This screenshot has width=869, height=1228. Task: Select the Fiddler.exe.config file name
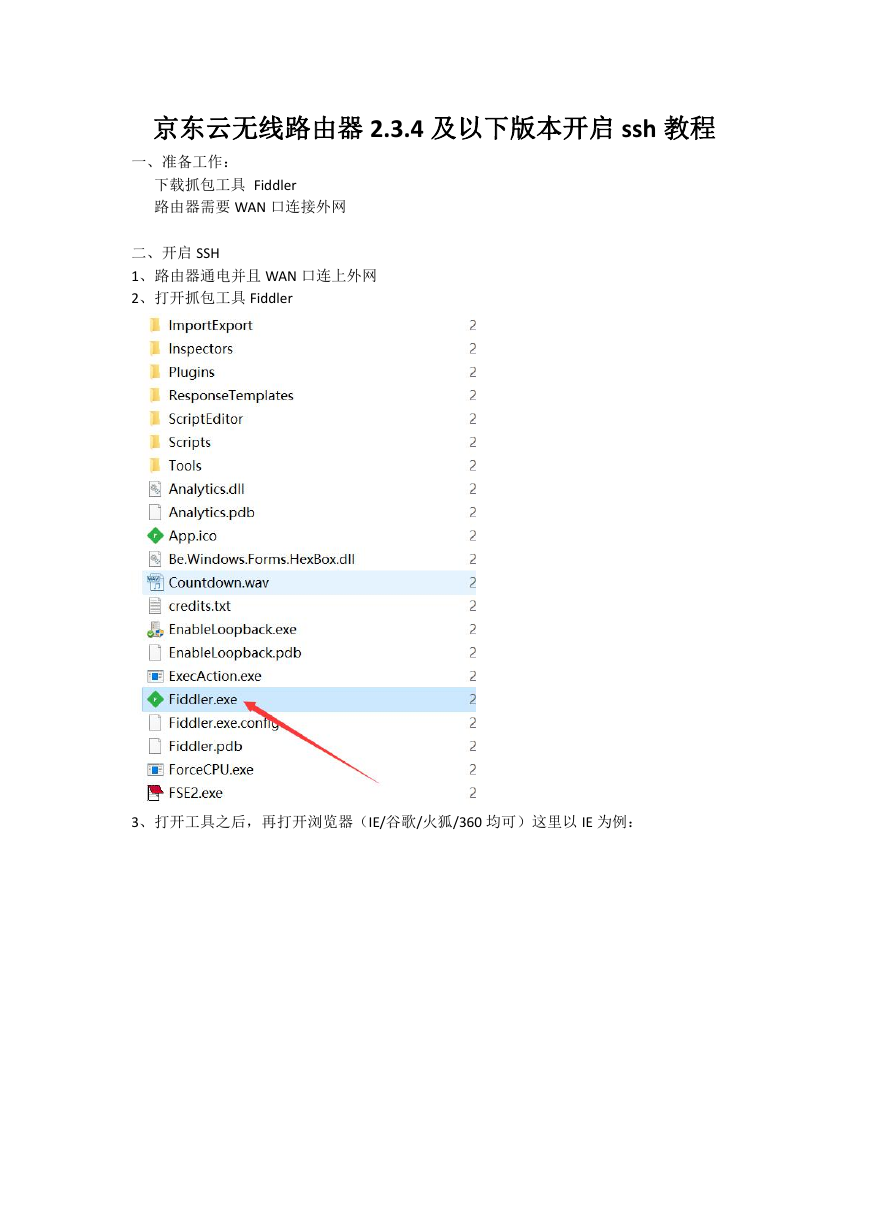(x=224, y=723)
